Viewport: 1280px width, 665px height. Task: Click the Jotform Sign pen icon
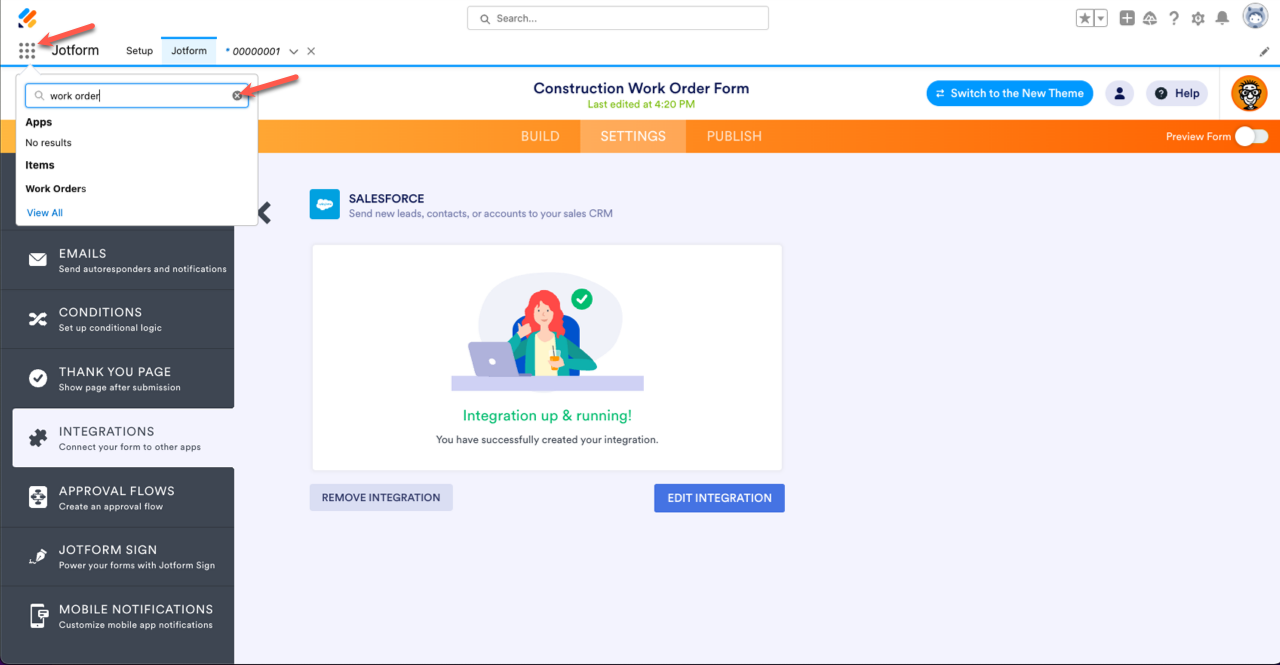coord(38,556)
